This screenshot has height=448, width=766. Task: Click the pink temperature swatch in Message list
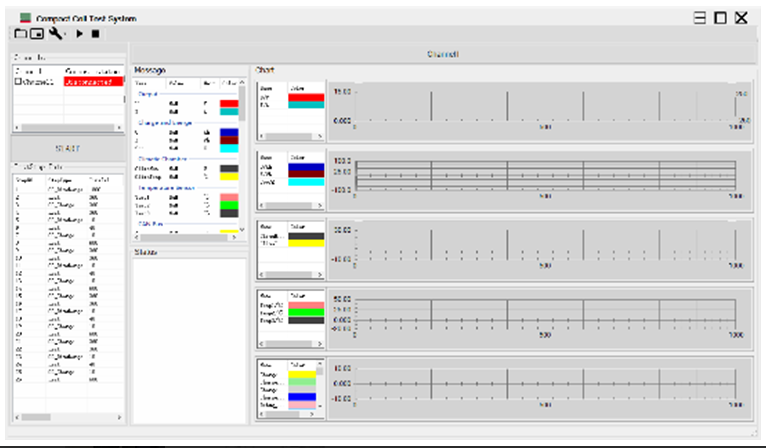click(x=229, y=197)
